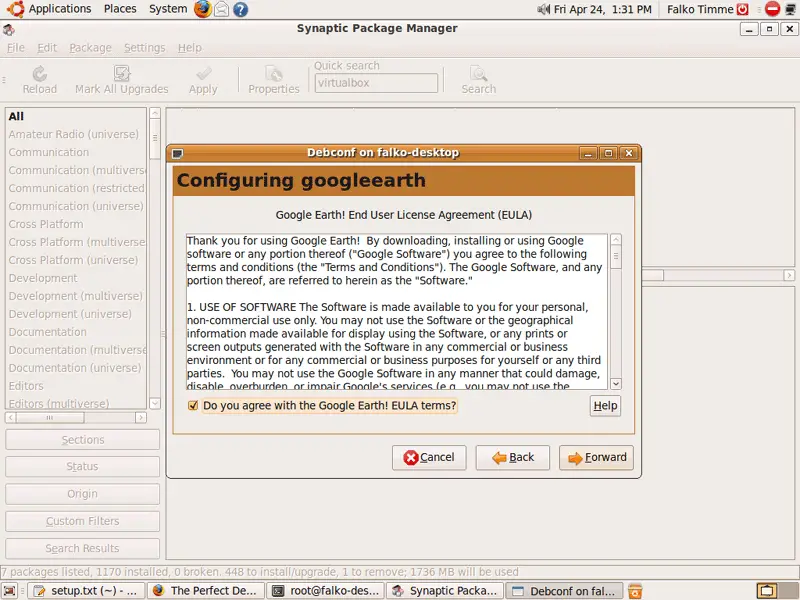Screen dimensions: 800x600
Task: Click the Falko Timme user menu
Action: [x=700, y=9]
